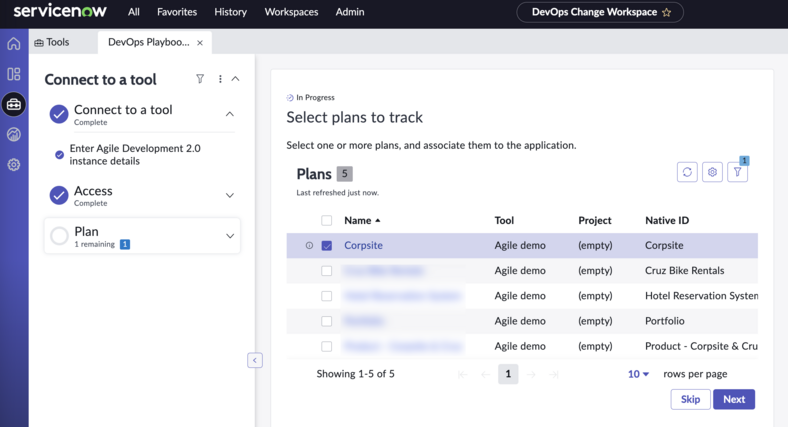Viewport: 788px width, 427px height.
Task: Go to last page of plans
Action: pyautogui.click(x=553, y=374)
